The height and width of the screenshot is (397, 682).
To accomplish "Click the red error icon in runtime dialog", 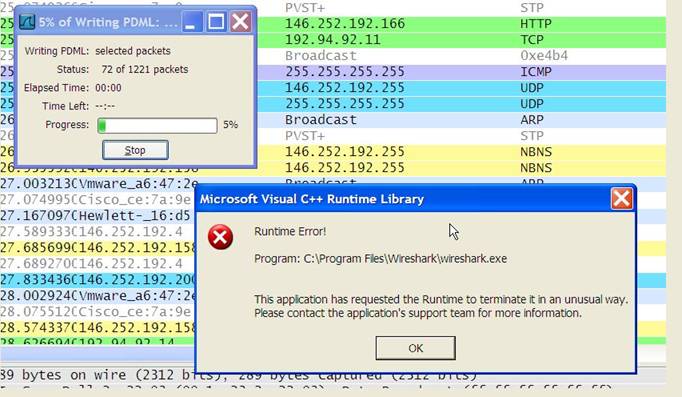I will tap(220, 237).
